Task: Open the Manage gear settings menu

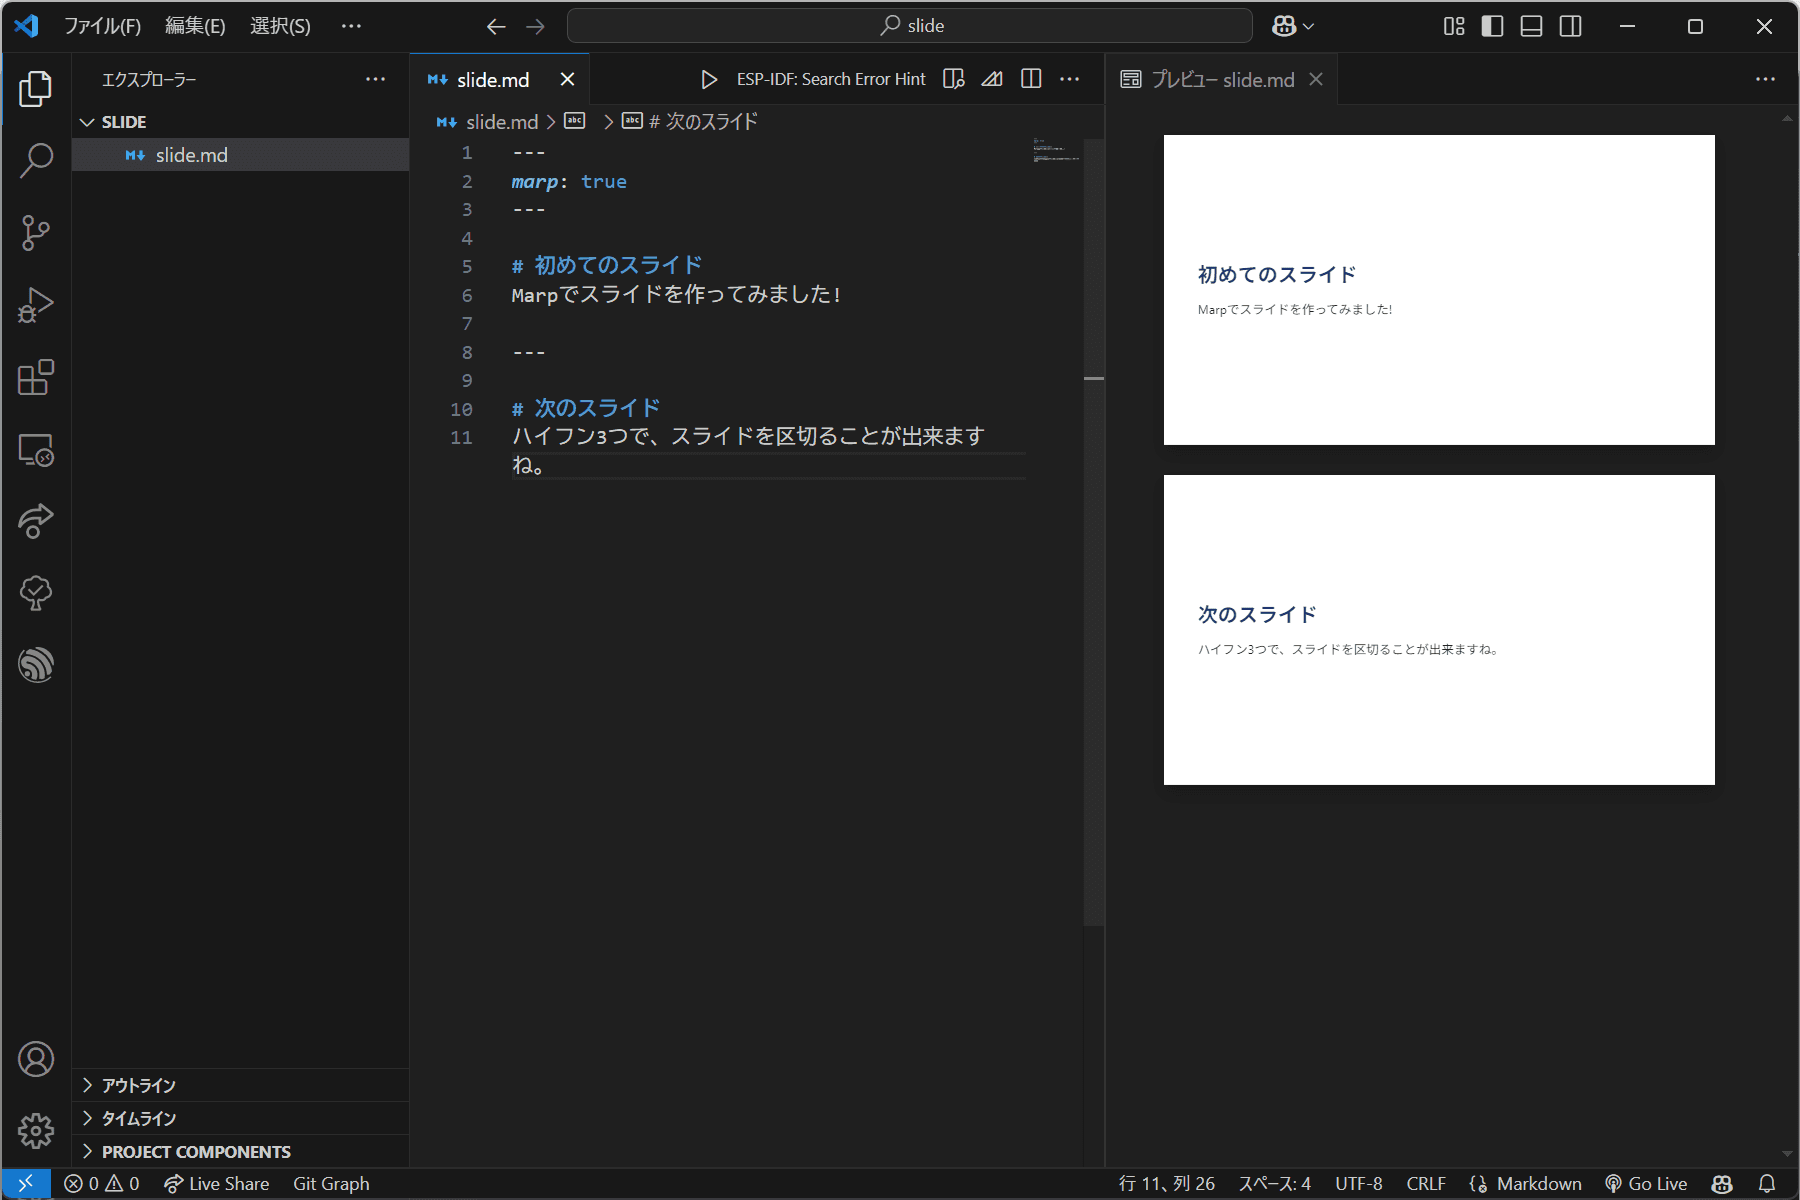Action: click(36, 1131)
